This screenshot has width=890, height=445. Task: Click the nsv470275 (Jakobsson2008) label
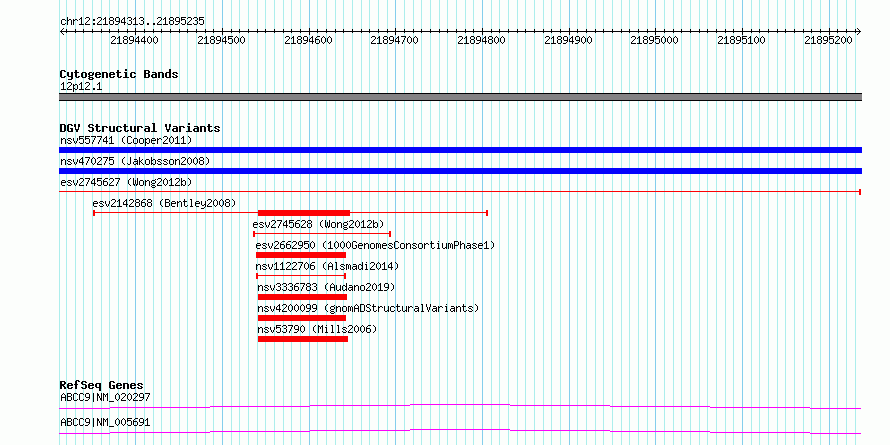pos(135,161)
